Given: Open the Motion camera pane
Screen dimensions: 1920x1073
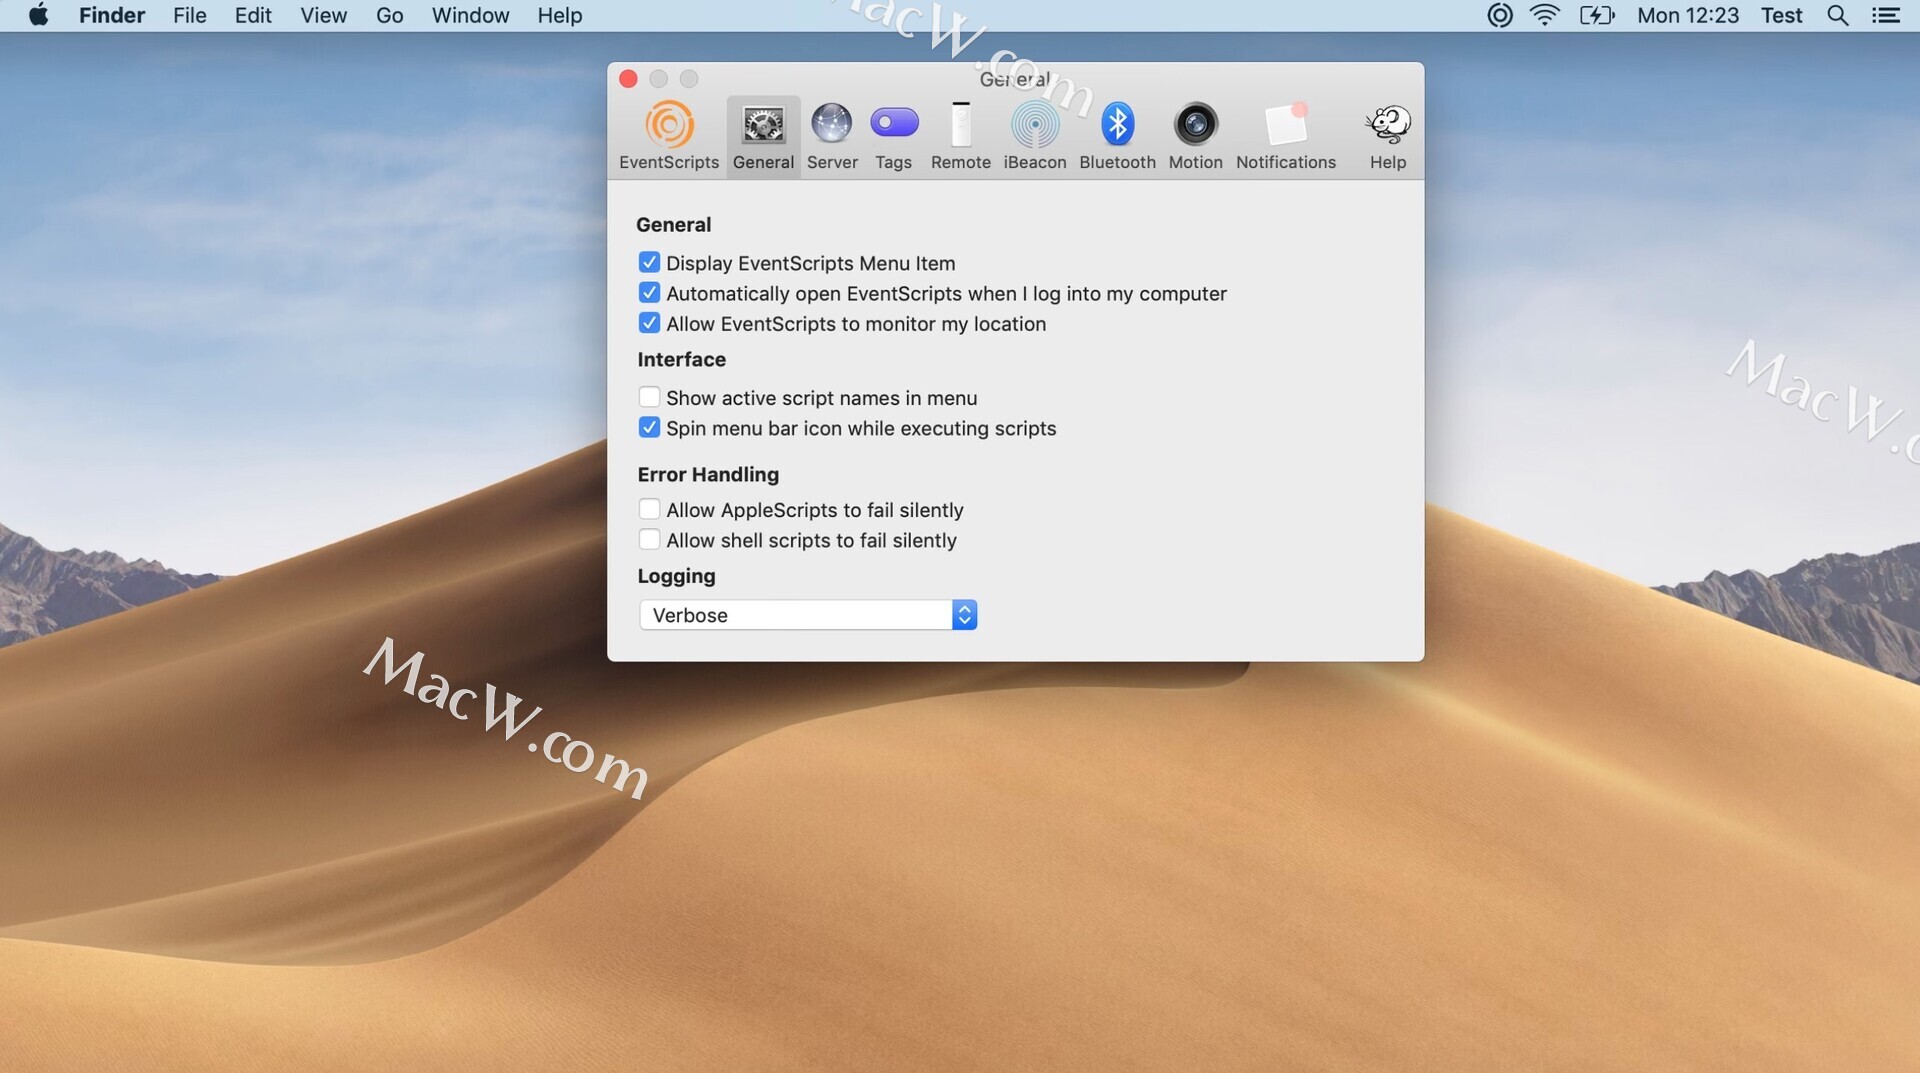Looking at the screenshot, I should pos(1195,137).
